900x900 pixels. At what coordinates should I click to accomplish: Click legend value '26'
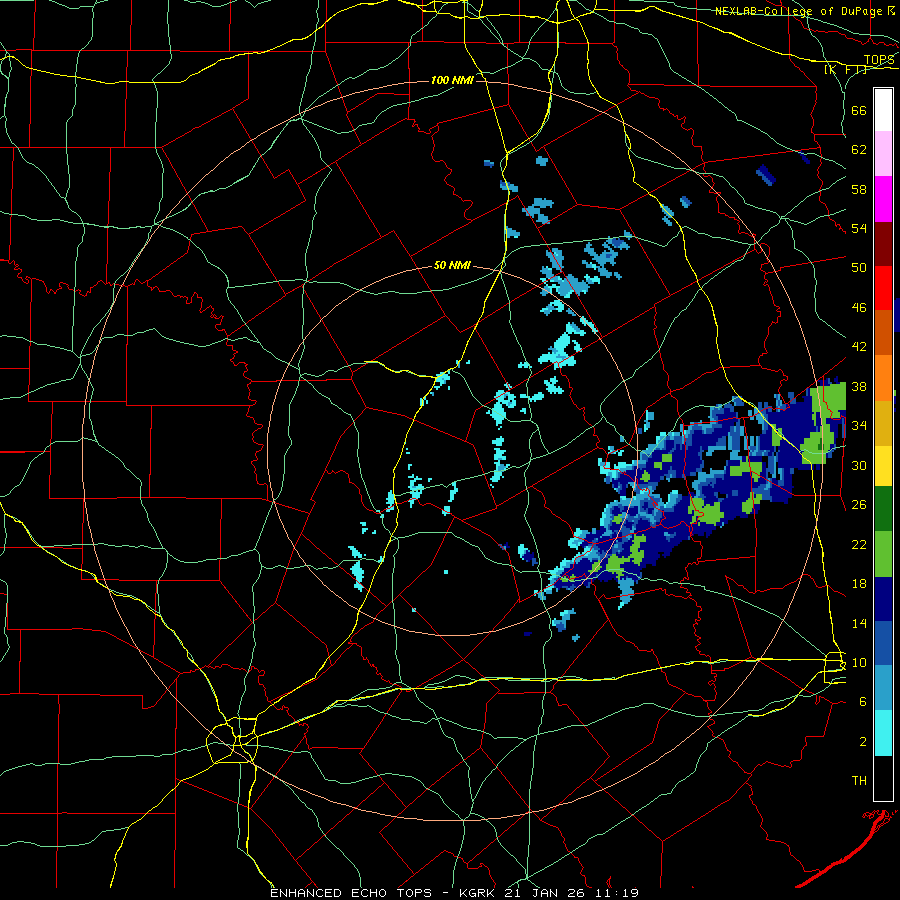point(859,505)
